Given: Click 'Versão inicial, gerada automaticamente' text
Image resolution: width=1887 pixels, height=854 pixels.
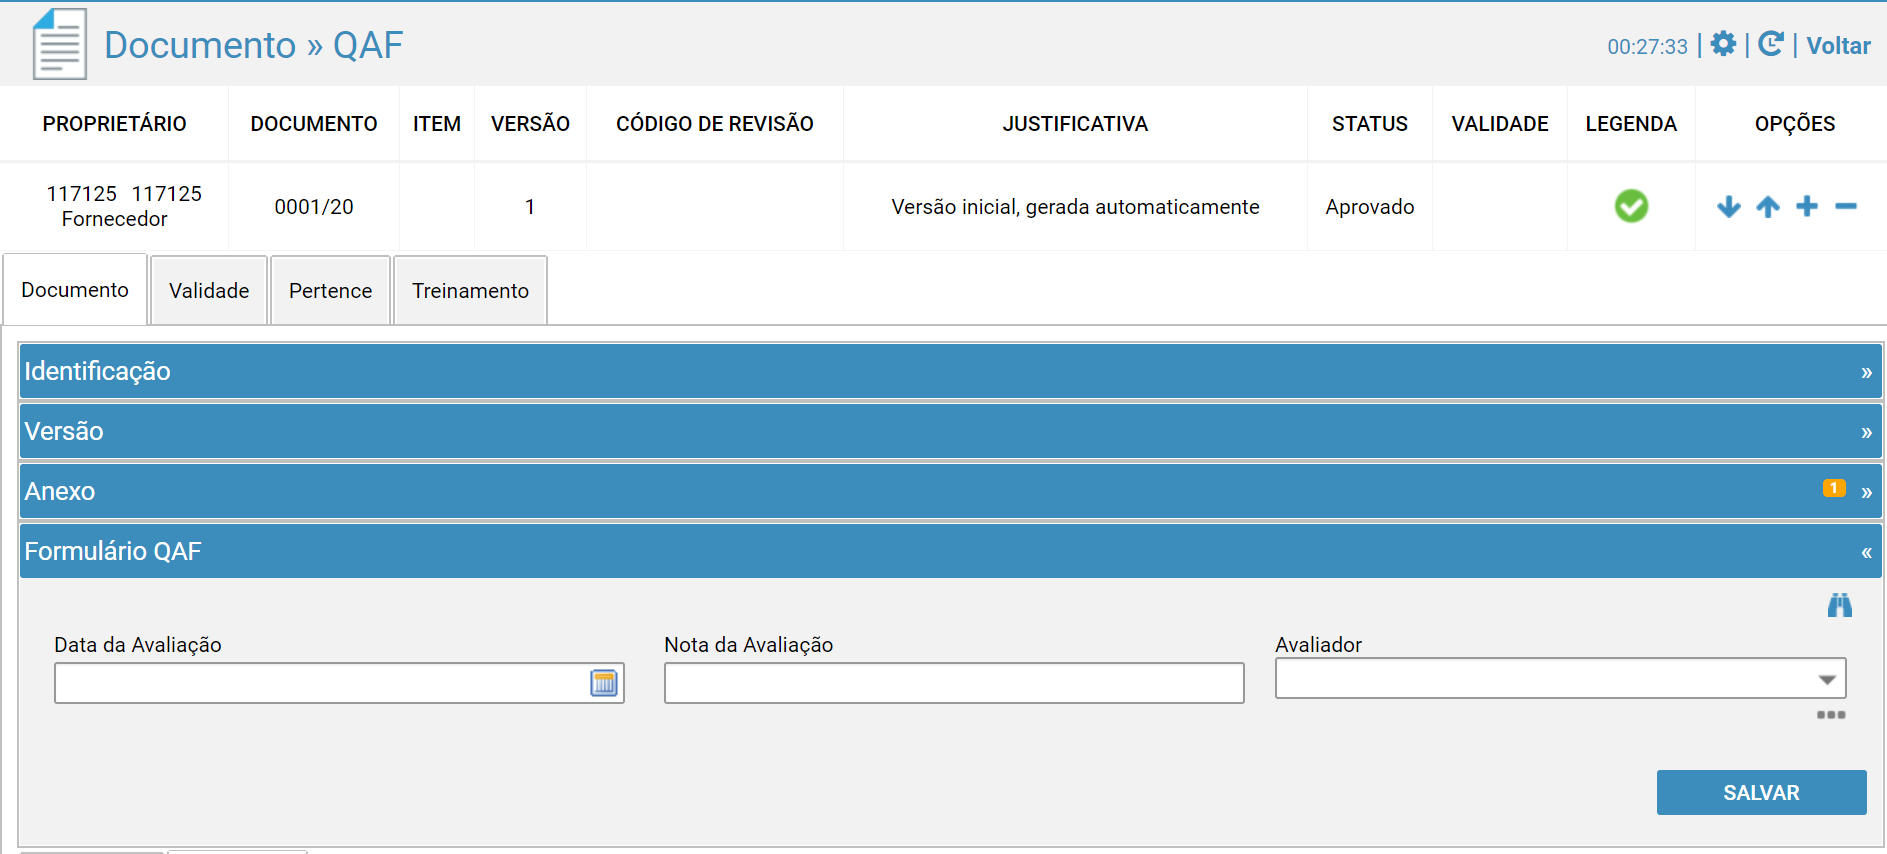Looking at the screenshot, I should click(x=1075, y=207).
